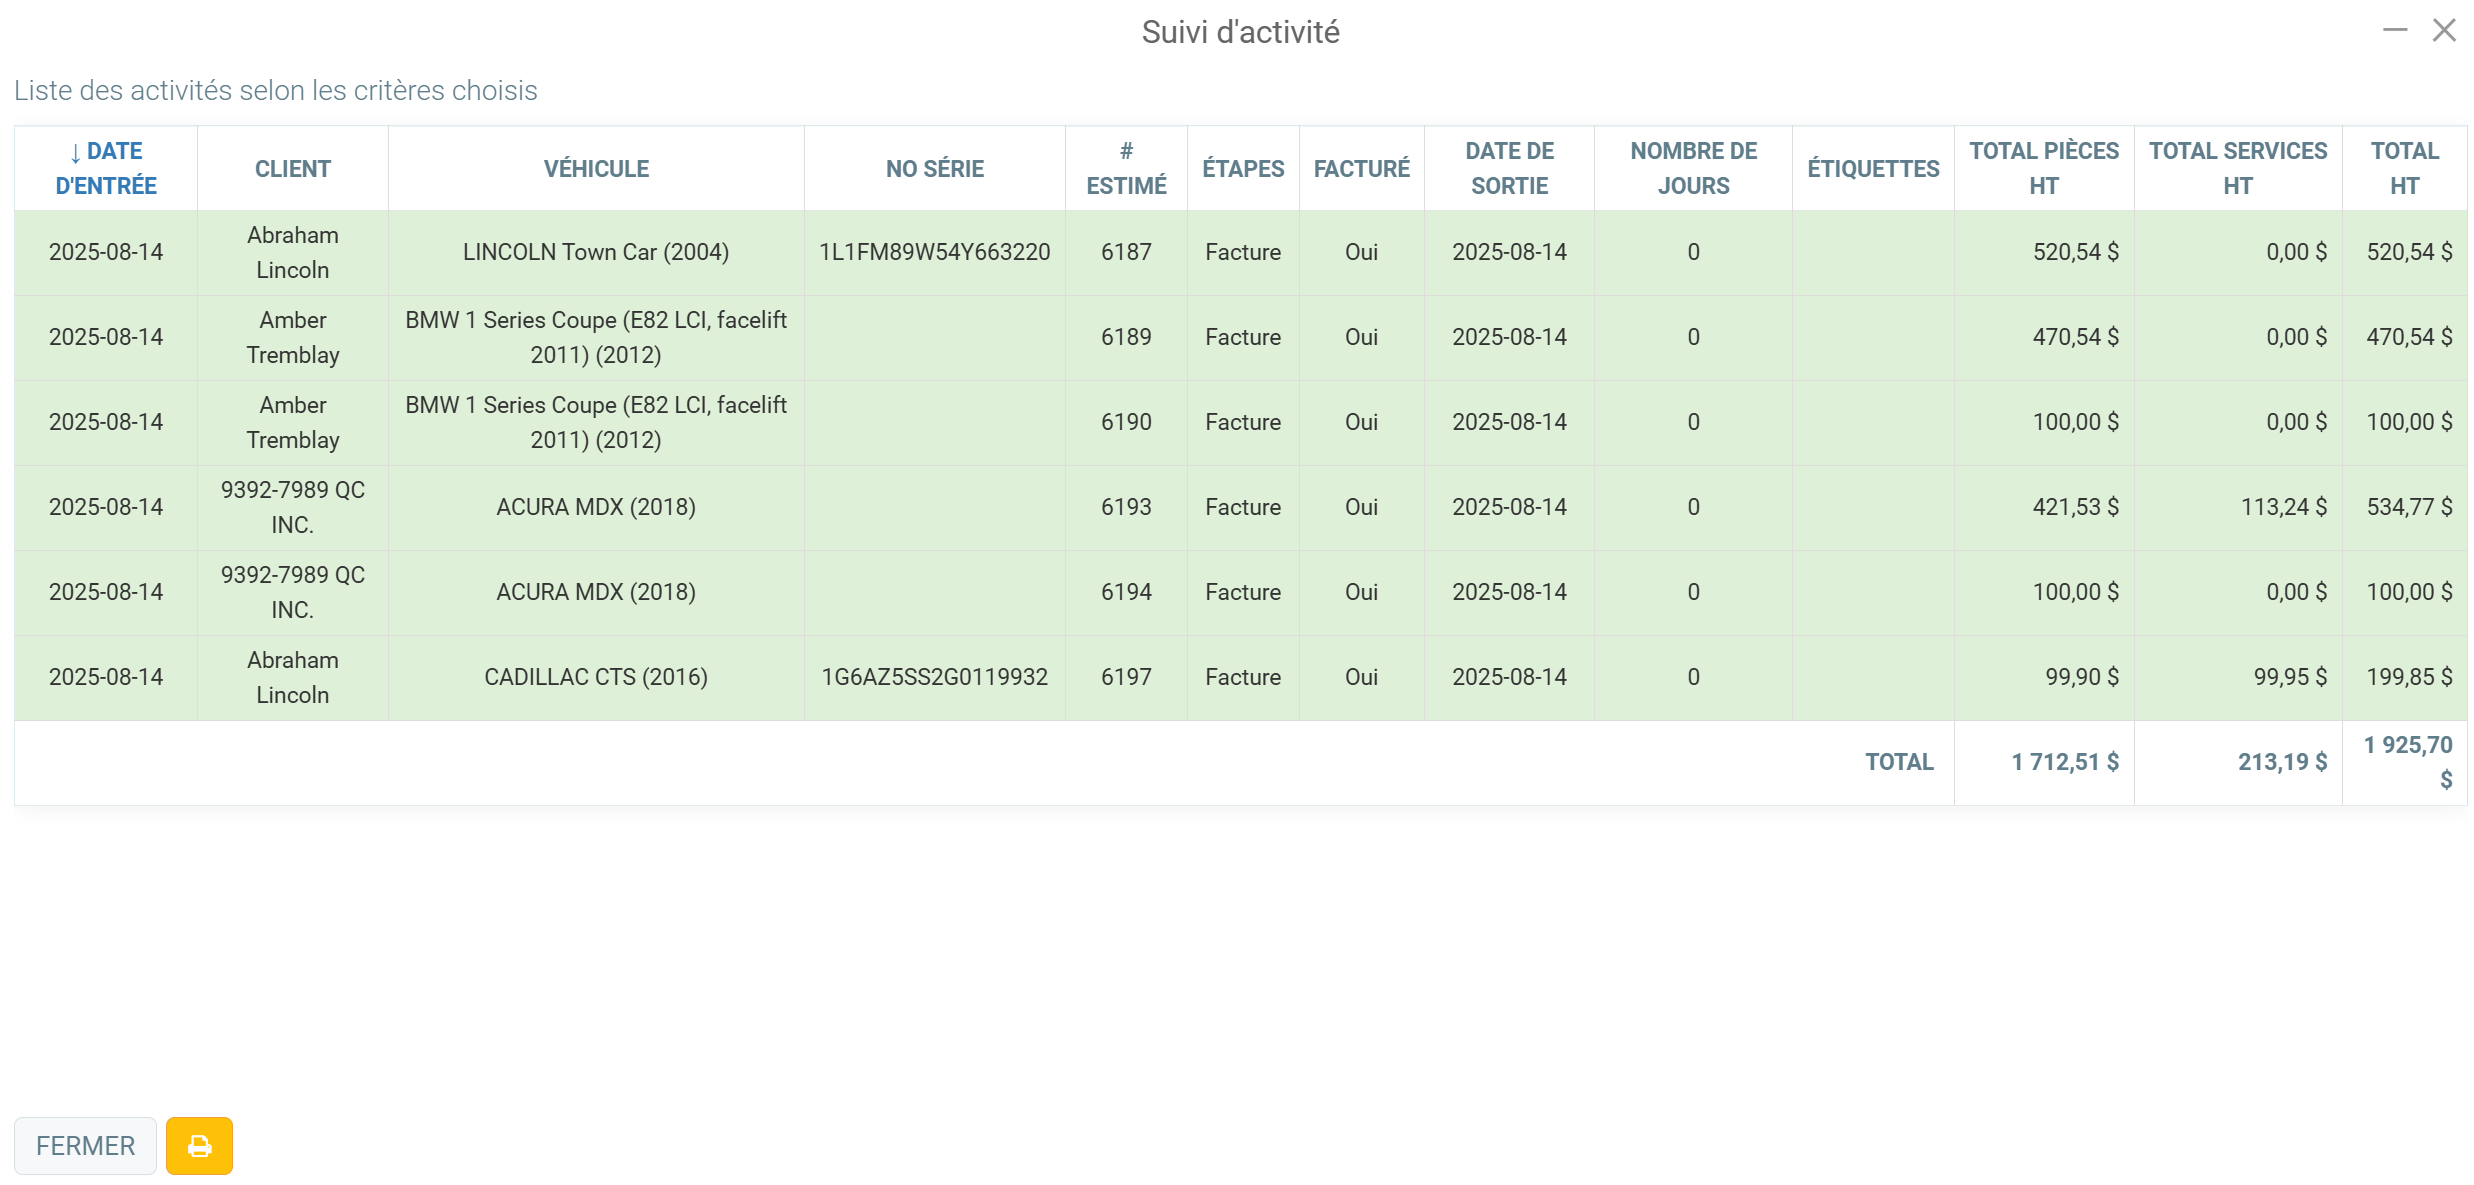Sort table by VÉHICULE column
The image size is (2474, 1185).
(596, 168)
